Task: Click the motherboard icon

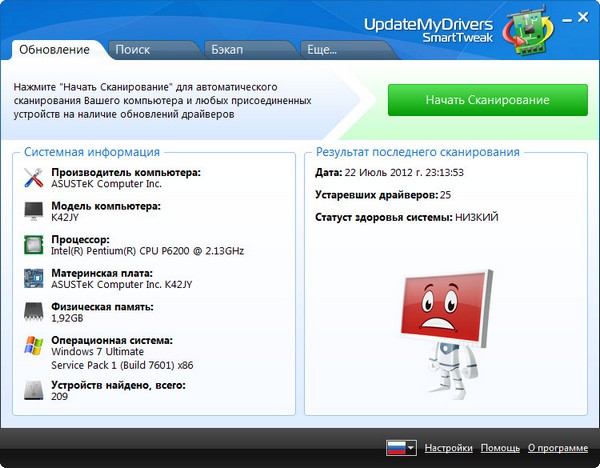Action: tap(34, 278)
